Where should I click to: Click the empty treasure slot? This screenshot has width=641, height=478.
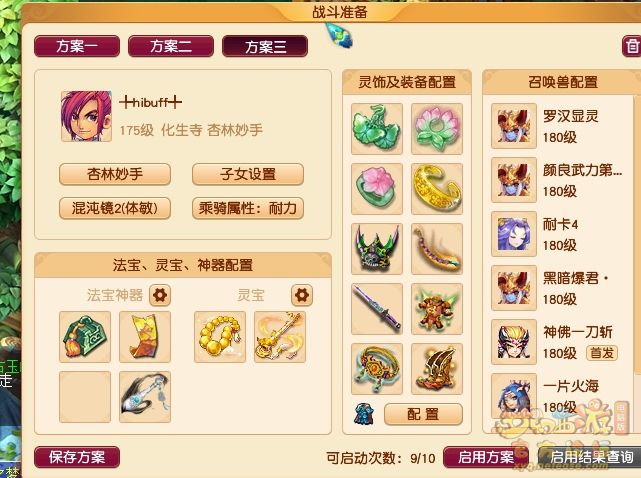pyautogui.click(x=85, y=397)
